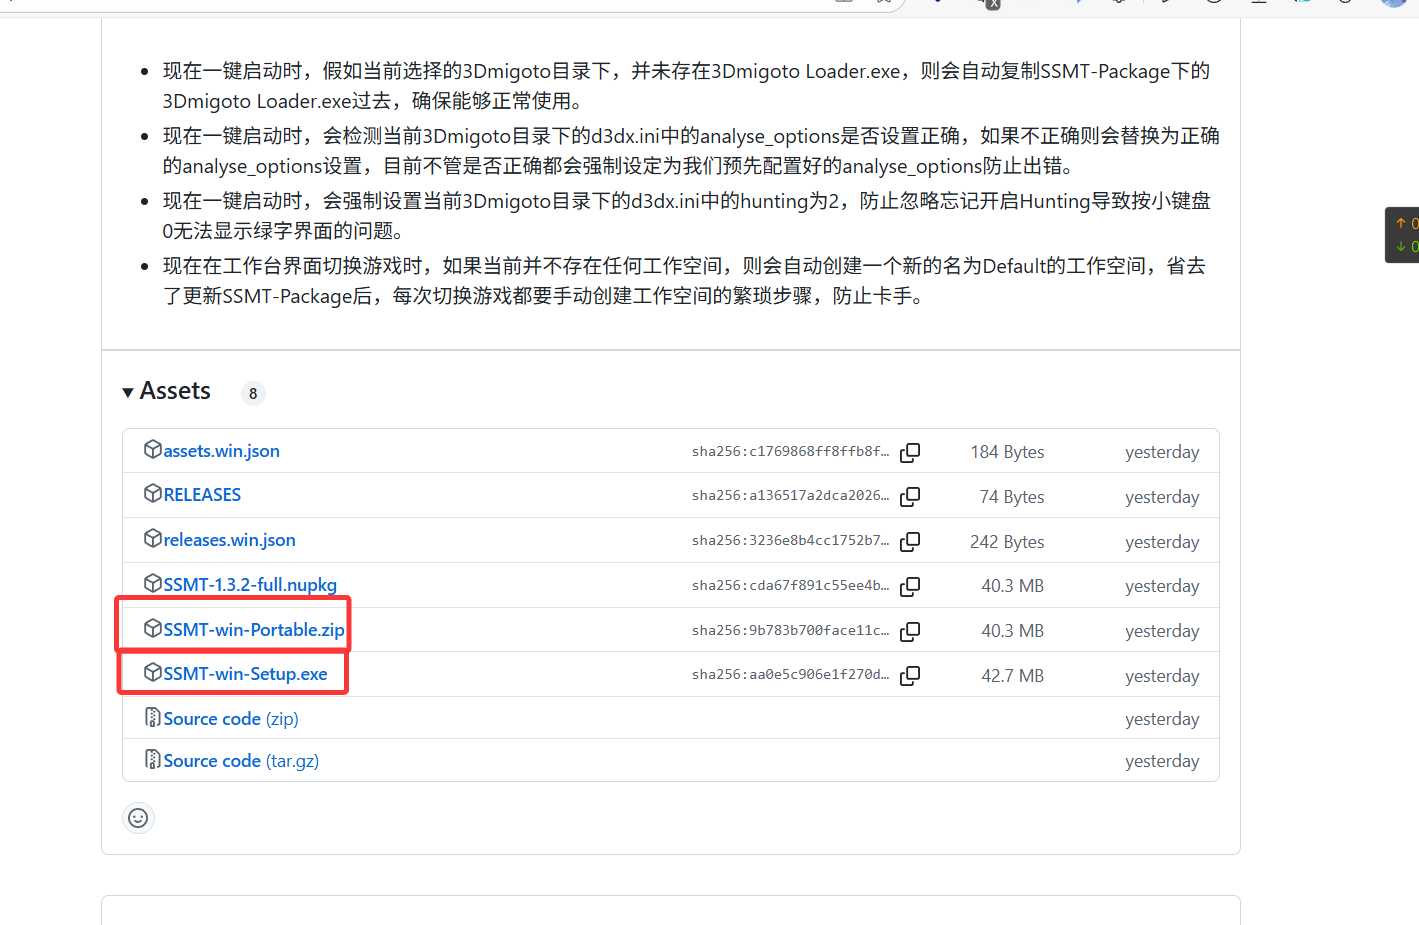Copy the RELEASES file hash
The image size is (1419, 925).
pyautogui.click(x=910, y=496)
